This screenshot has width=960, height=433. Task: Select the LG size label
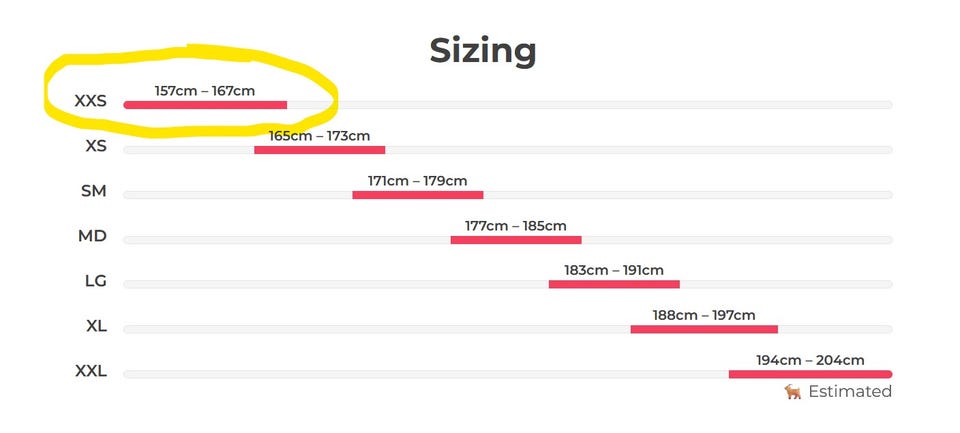click(96, 281)
